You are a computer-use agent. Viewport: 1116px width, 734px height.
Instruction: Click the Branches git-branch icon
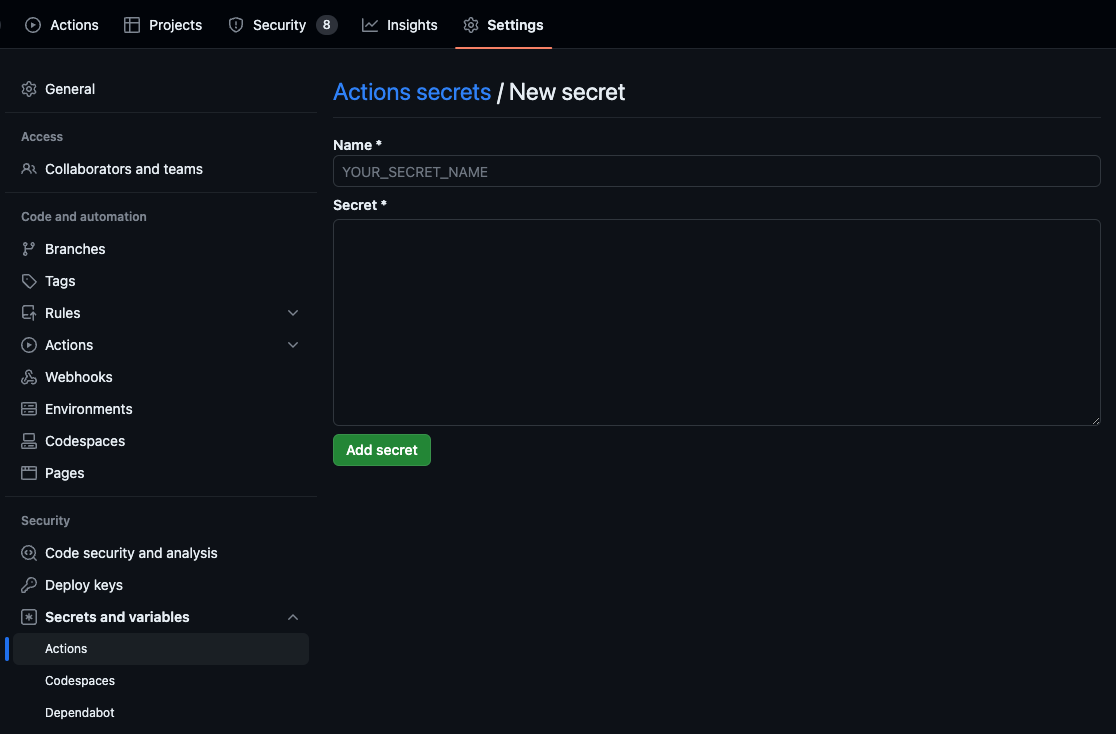[28, 248]
